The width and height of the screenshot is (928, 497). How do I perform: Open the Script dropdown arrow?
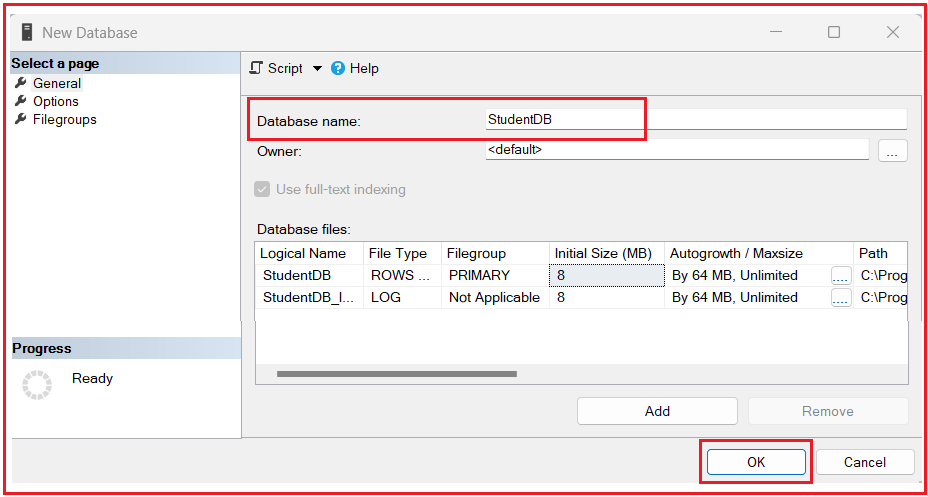(x=317, y=69)
